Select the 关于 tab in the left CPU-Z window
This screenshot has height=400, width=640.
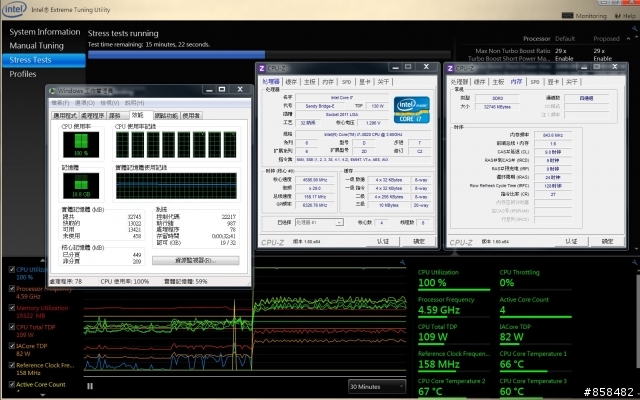[383, 82]
